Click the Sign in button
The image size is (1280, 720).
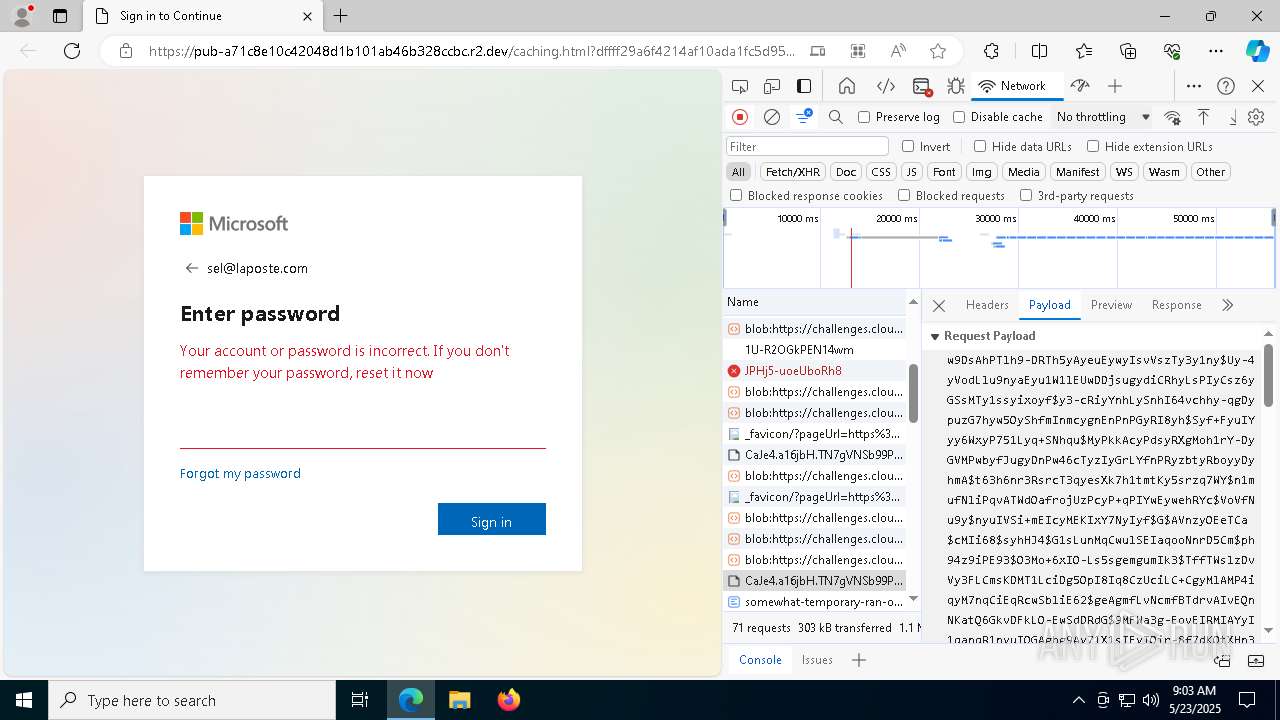[492, 519]
